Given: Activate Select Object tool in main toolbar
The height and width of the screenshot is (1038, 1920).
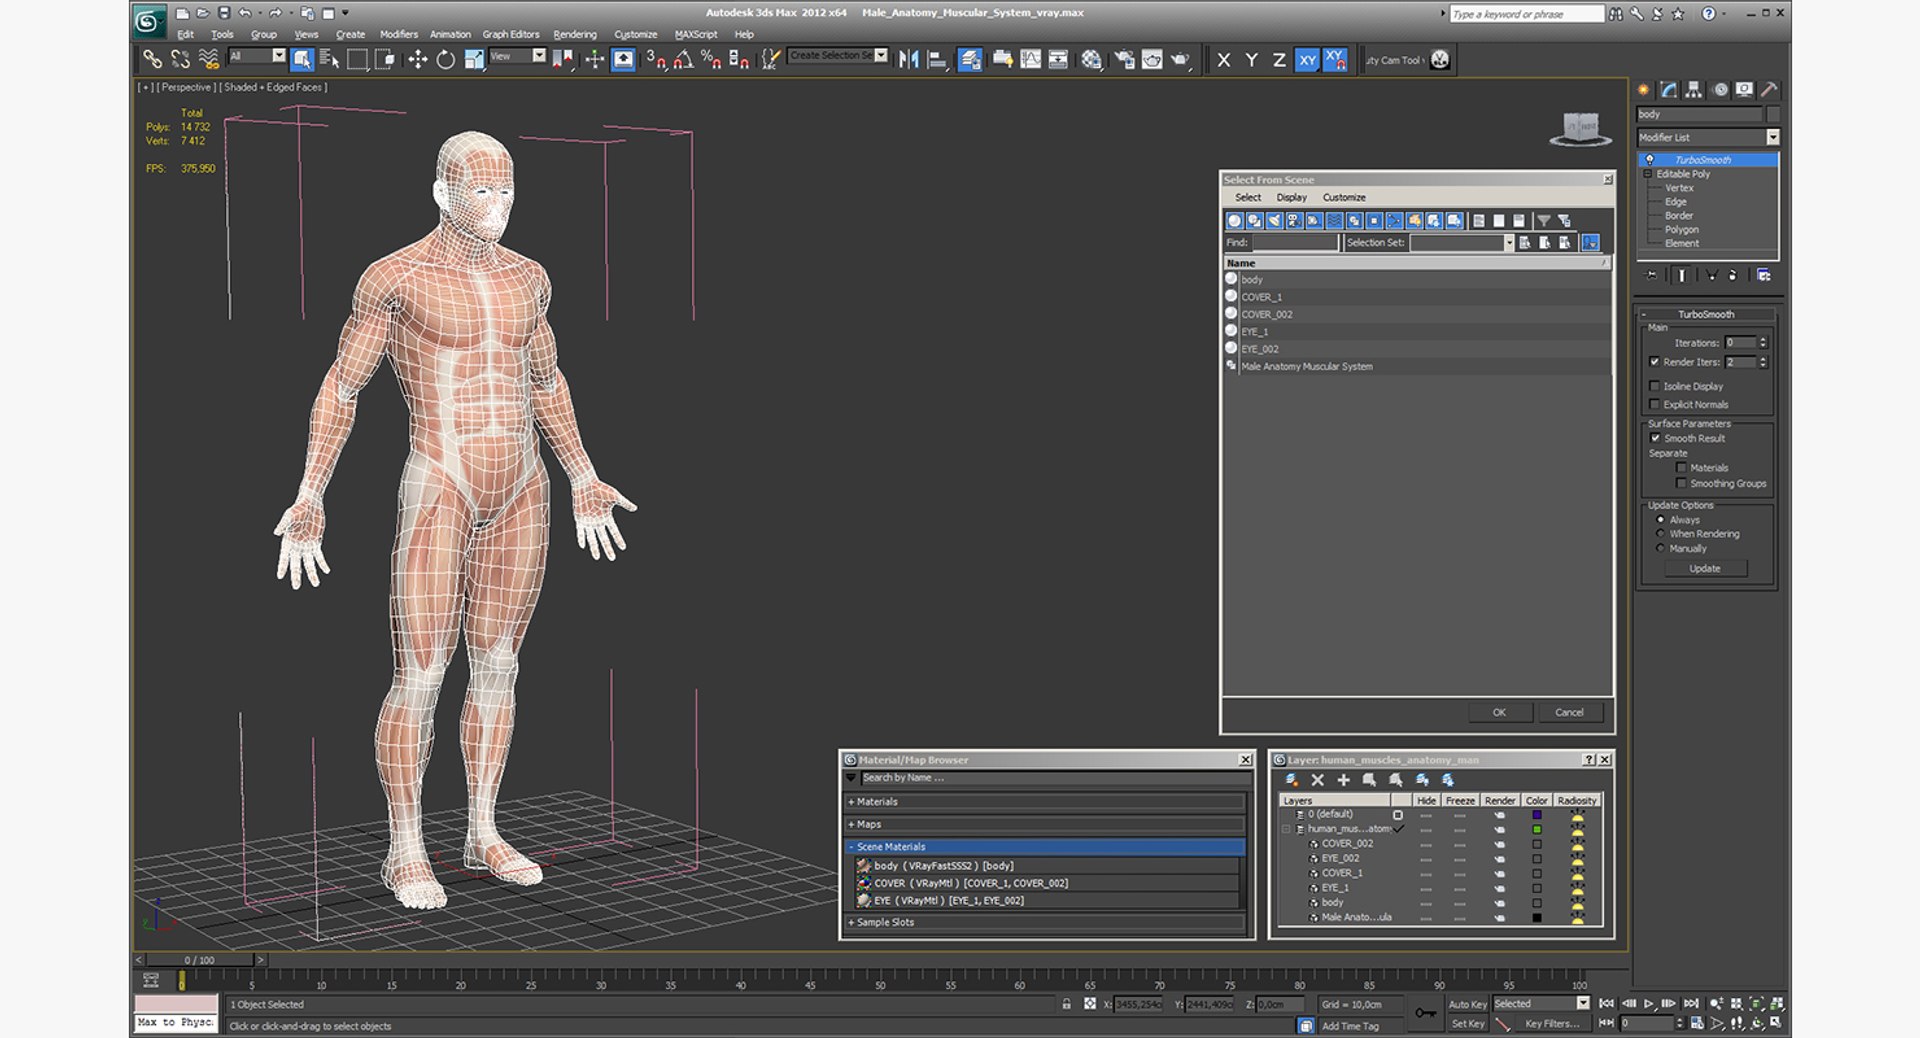Looking at the screenshot, I should (302, 60).
